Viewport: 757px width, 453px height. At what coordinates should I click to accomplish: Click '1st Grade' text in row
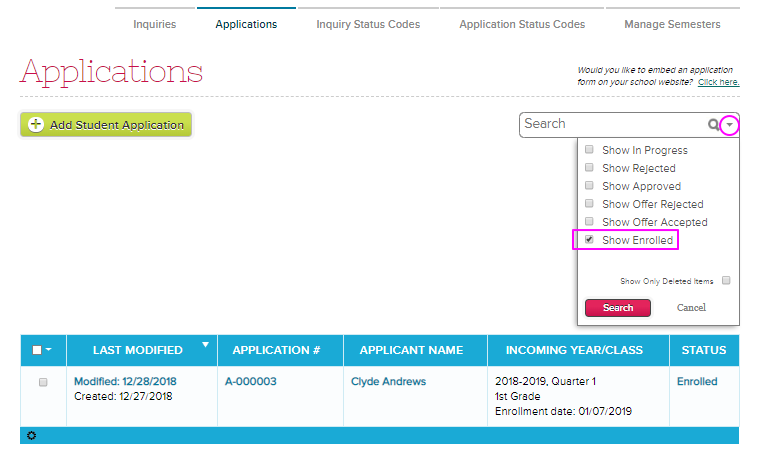[518, 396]
